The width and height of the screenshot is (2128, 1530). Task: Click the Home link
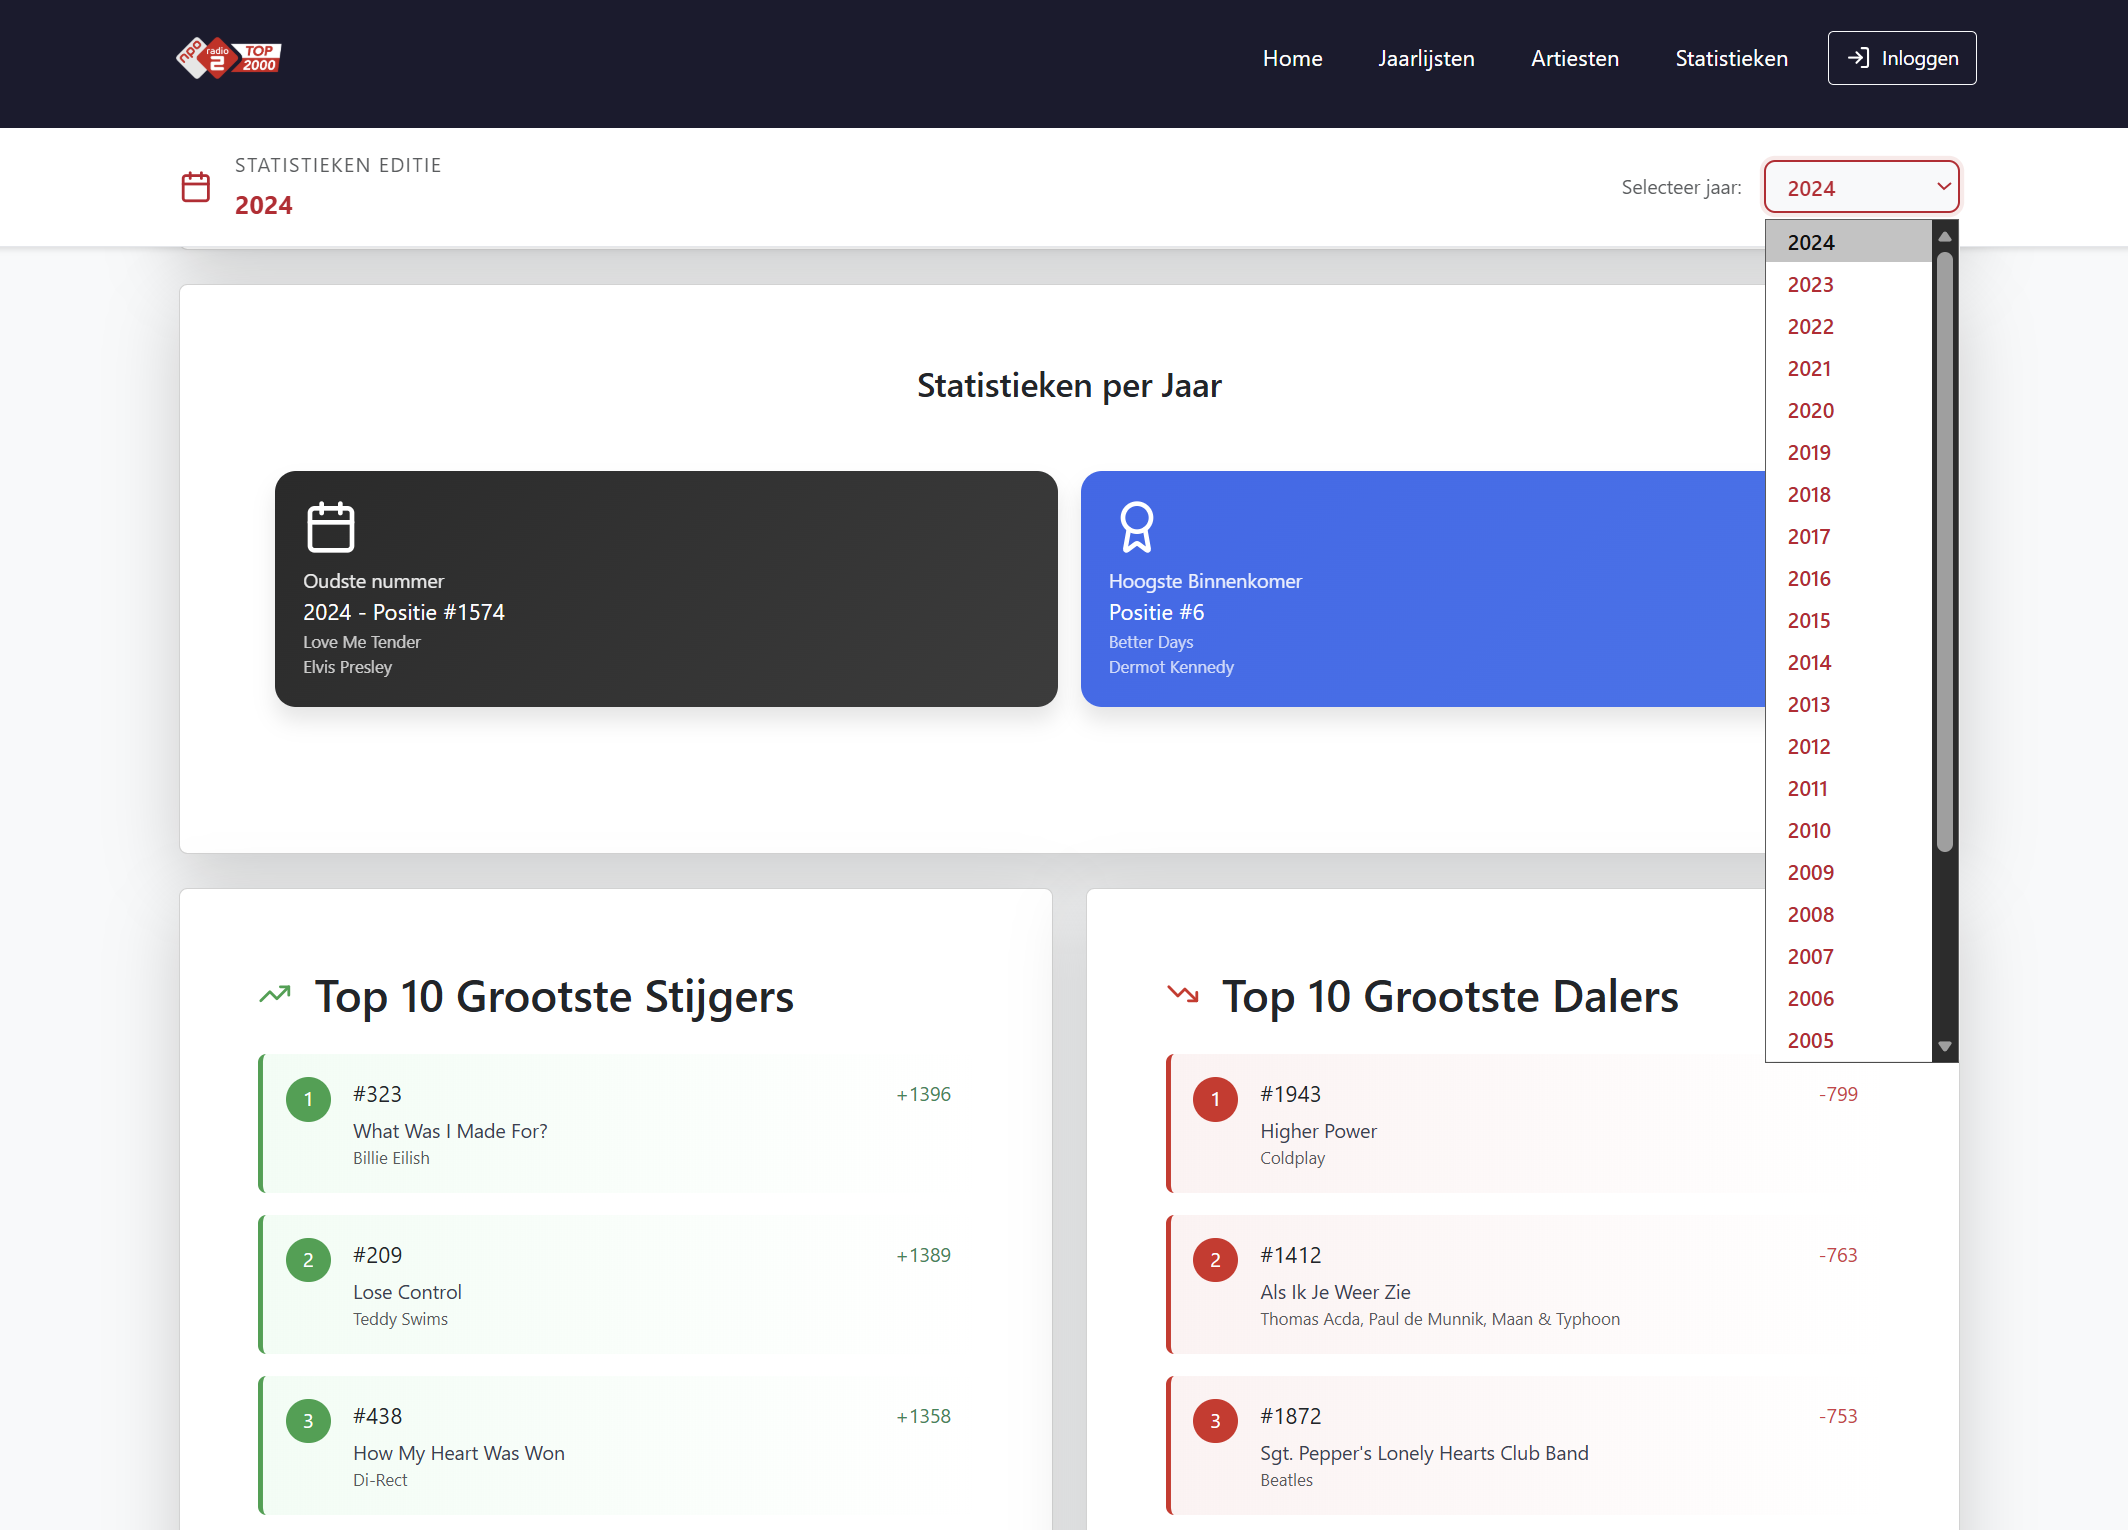(x=1292, y=58)
